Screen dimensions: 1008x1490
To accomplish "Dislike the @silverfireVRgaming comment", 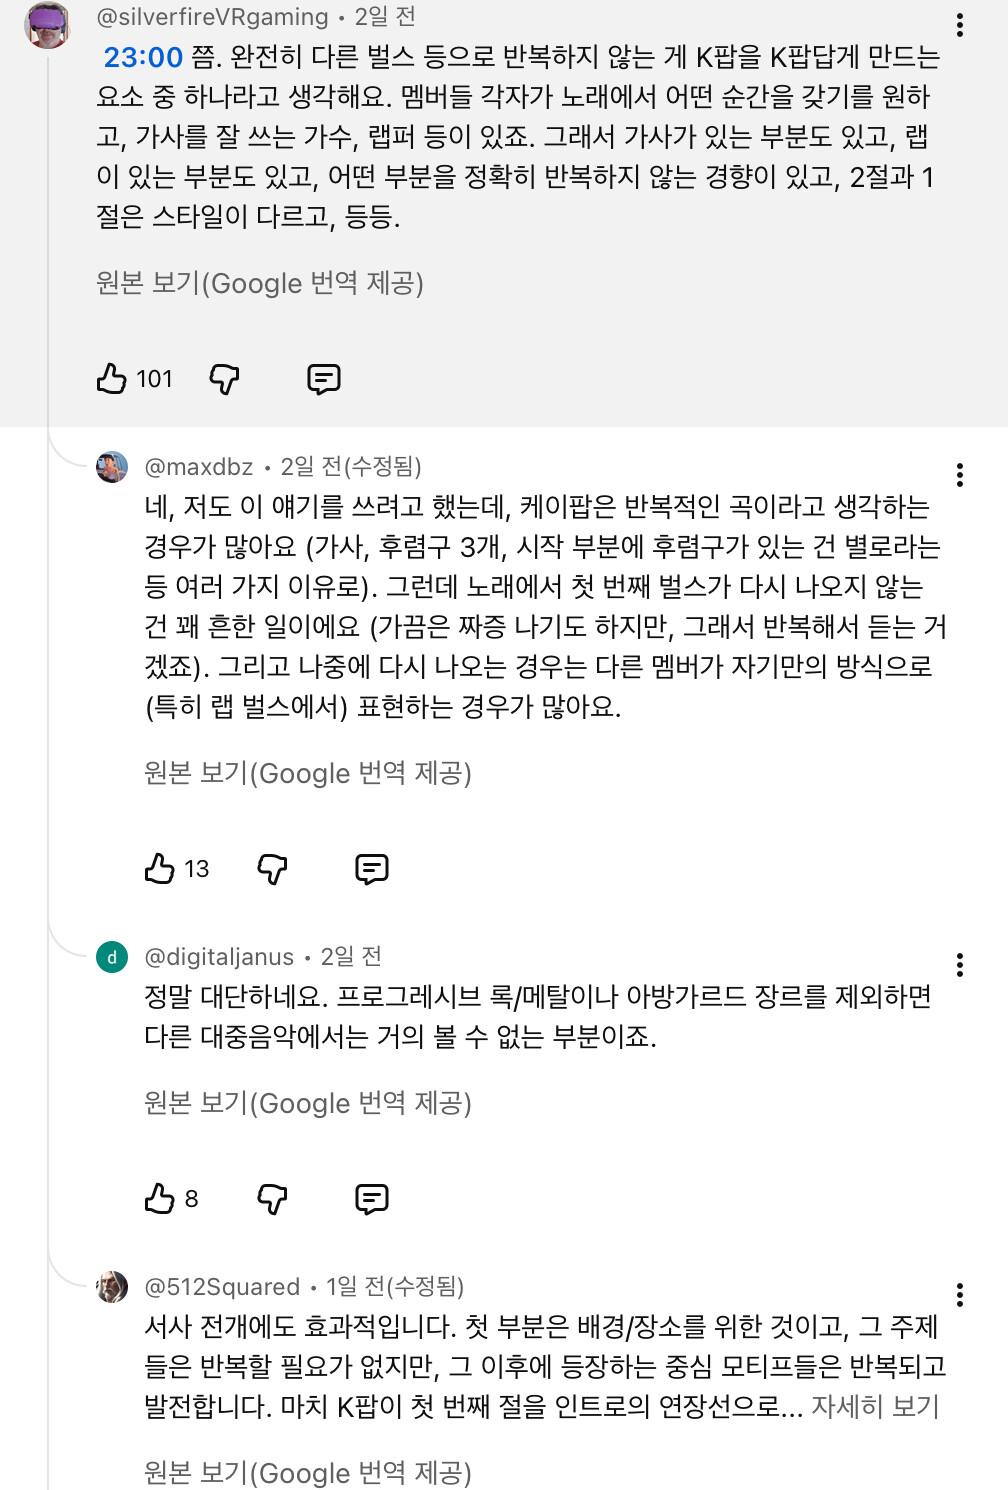I will tap(224, 379).
